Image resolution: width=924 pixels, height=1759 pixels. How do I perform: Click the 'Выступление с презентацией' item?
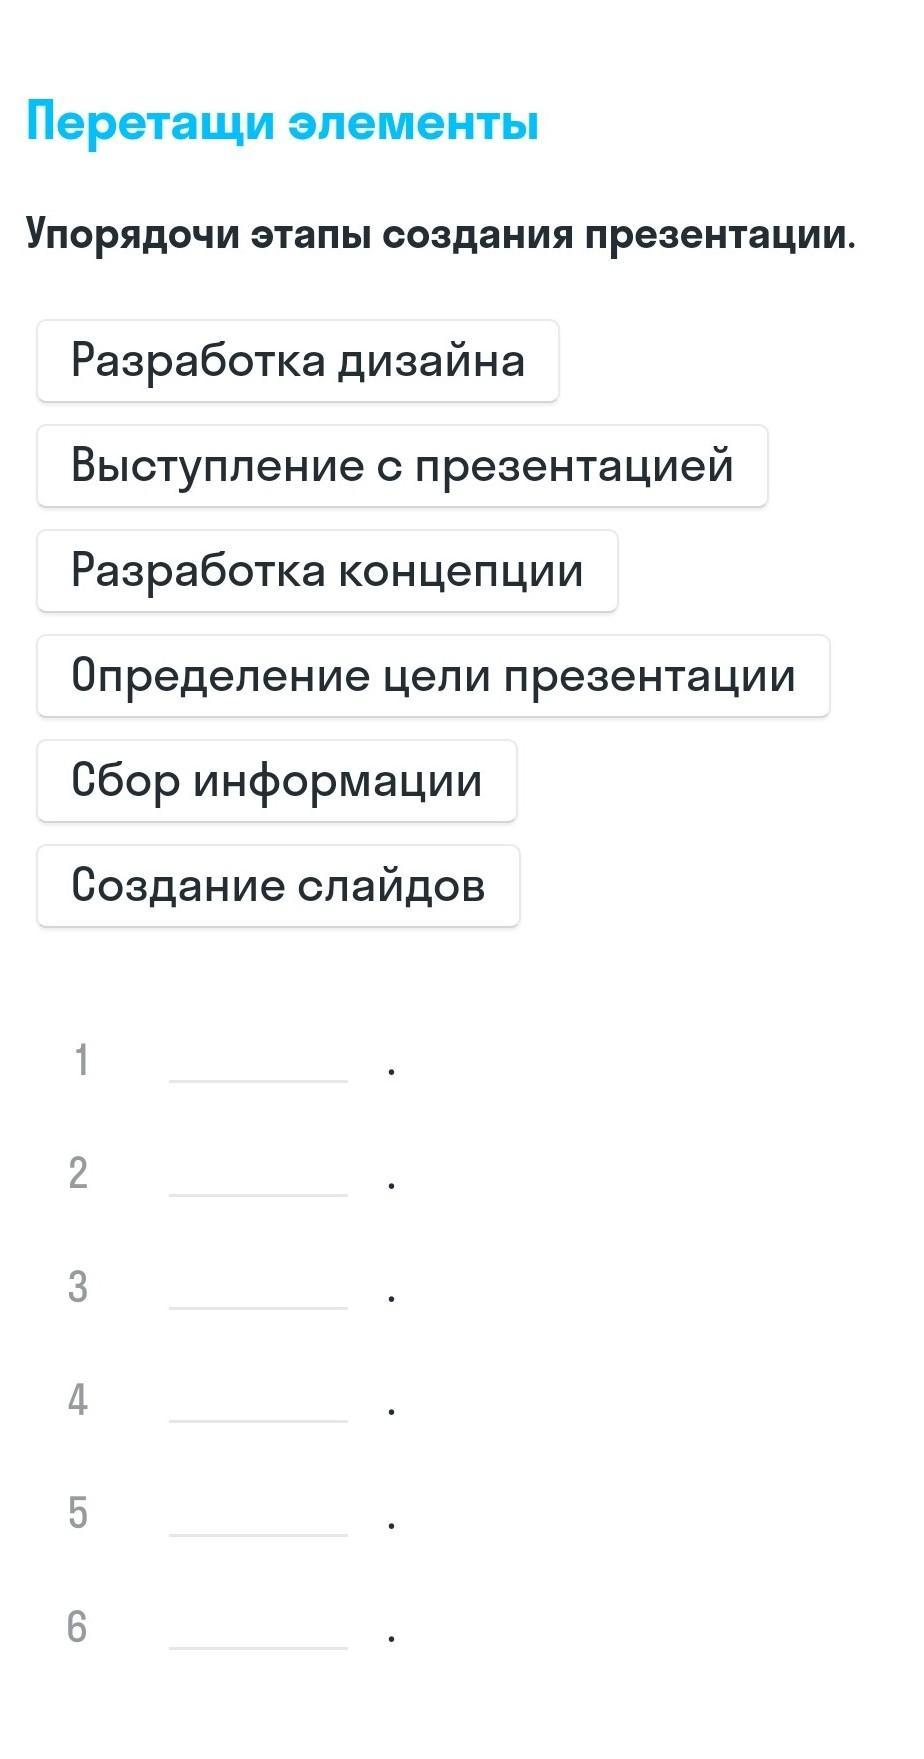[x=402, y=466]
